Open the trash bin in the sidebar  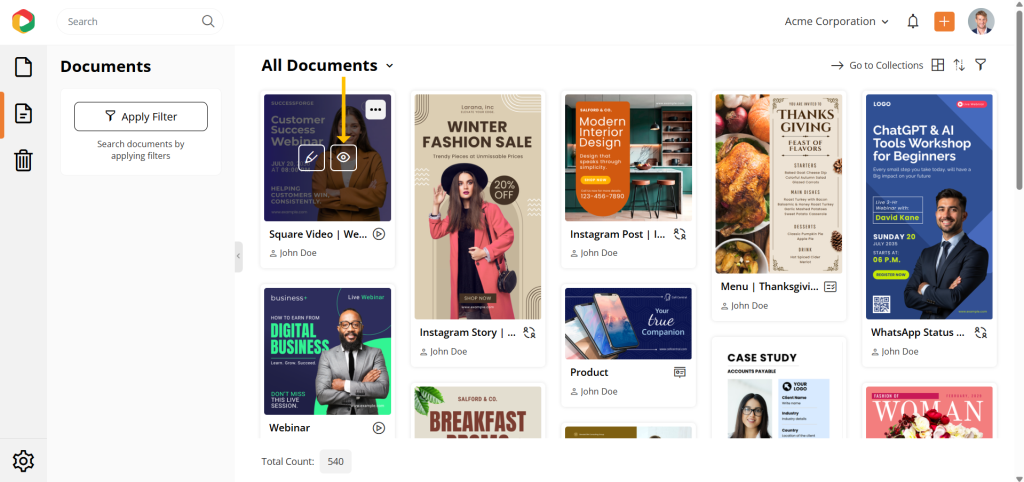(23, 160)
